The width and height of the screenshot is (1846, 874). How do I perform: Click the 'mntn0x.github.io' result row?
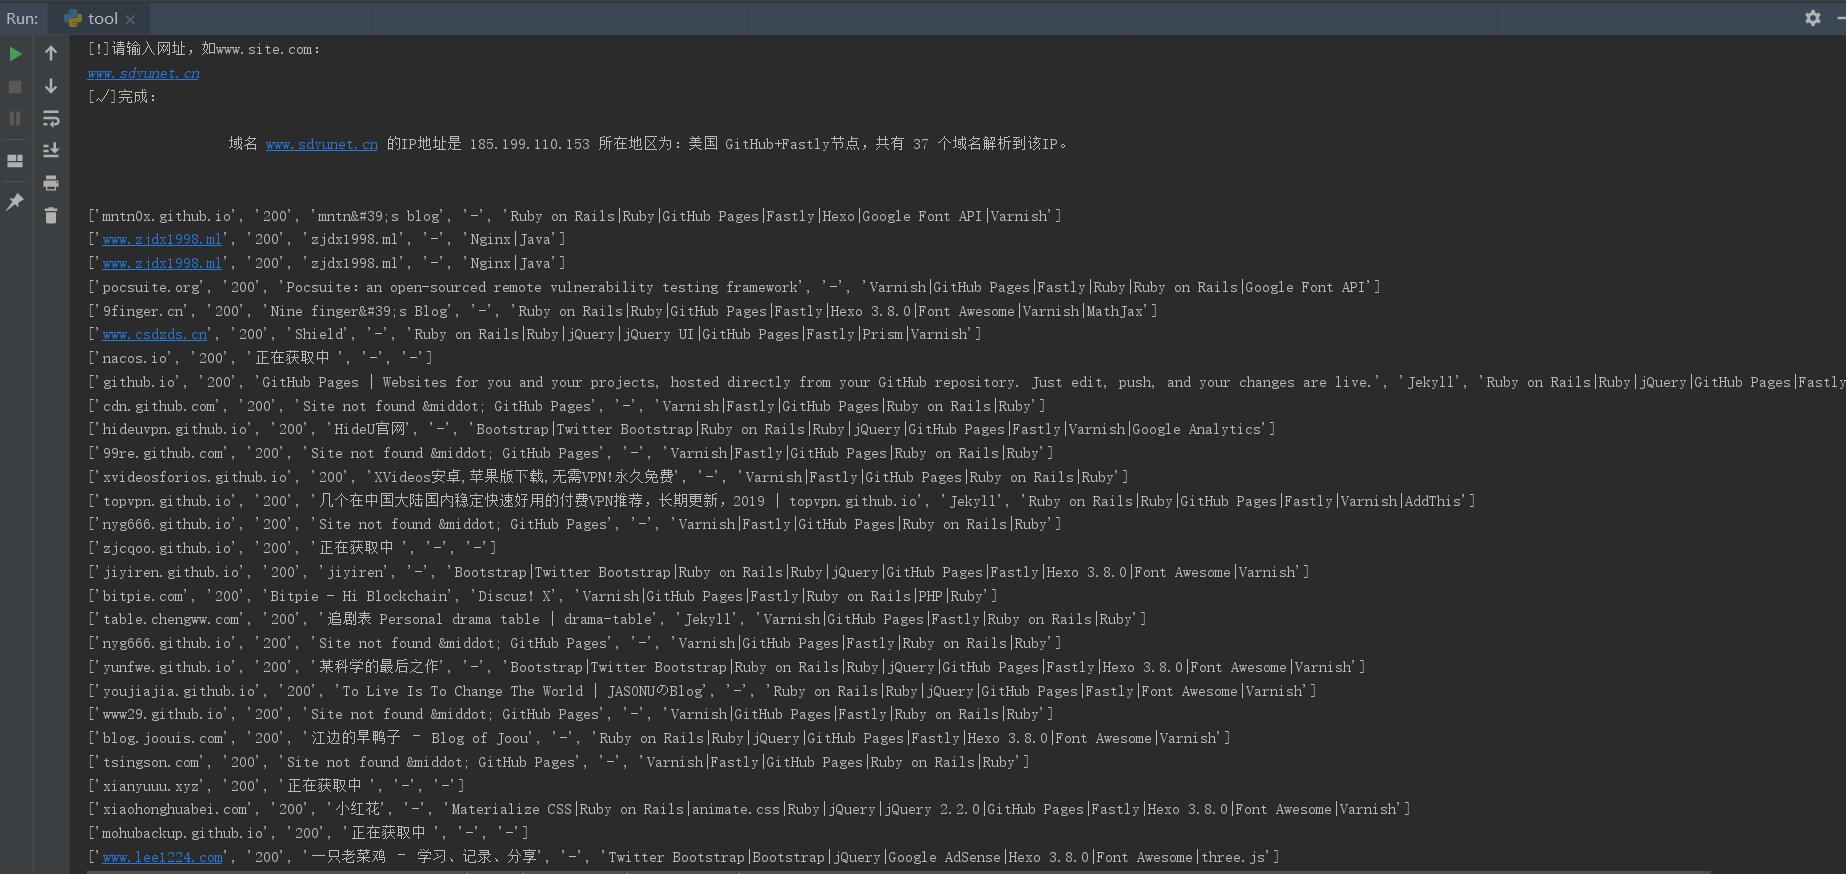click(575, 216)
